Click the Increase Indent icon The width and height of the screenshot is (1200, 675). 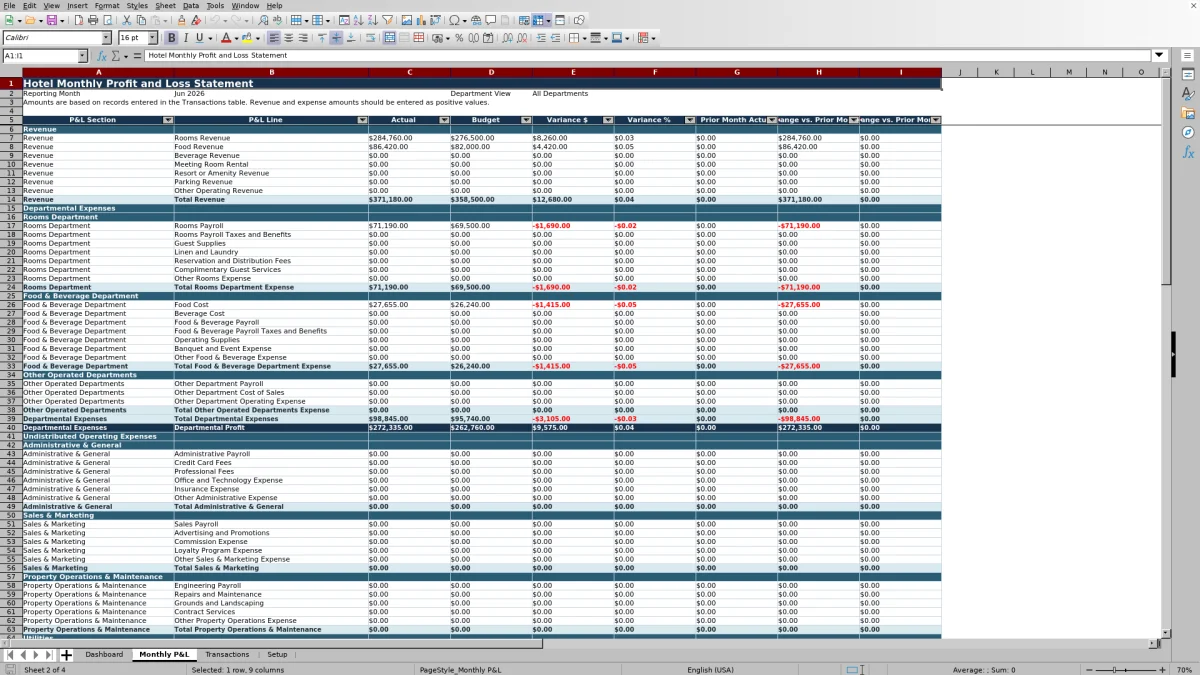[x=541, y=38]
